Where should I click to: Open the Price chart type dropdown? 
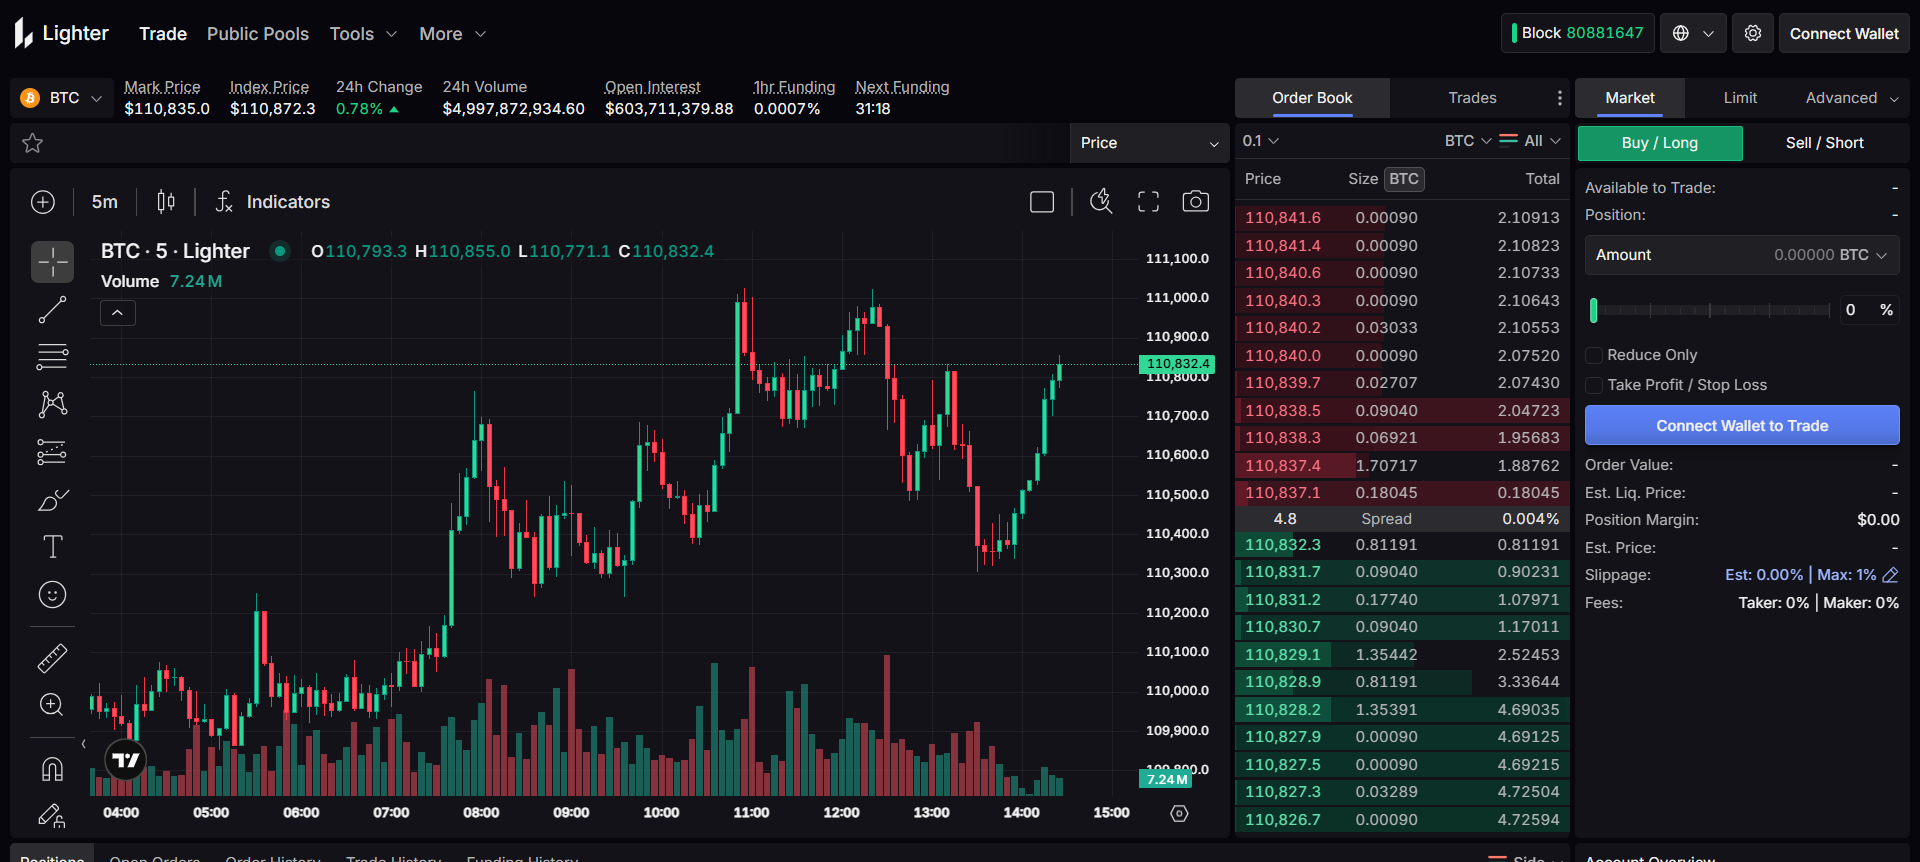click(1149, 143)
